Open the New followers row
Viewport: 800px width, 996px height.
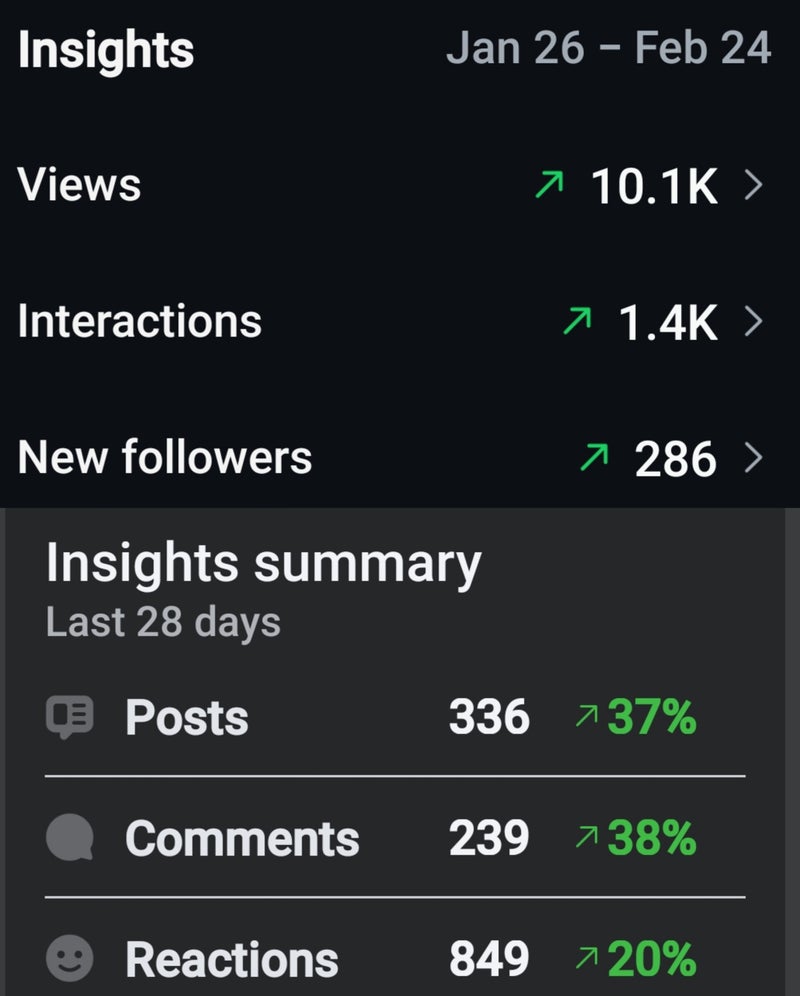[x=165, y=458]
